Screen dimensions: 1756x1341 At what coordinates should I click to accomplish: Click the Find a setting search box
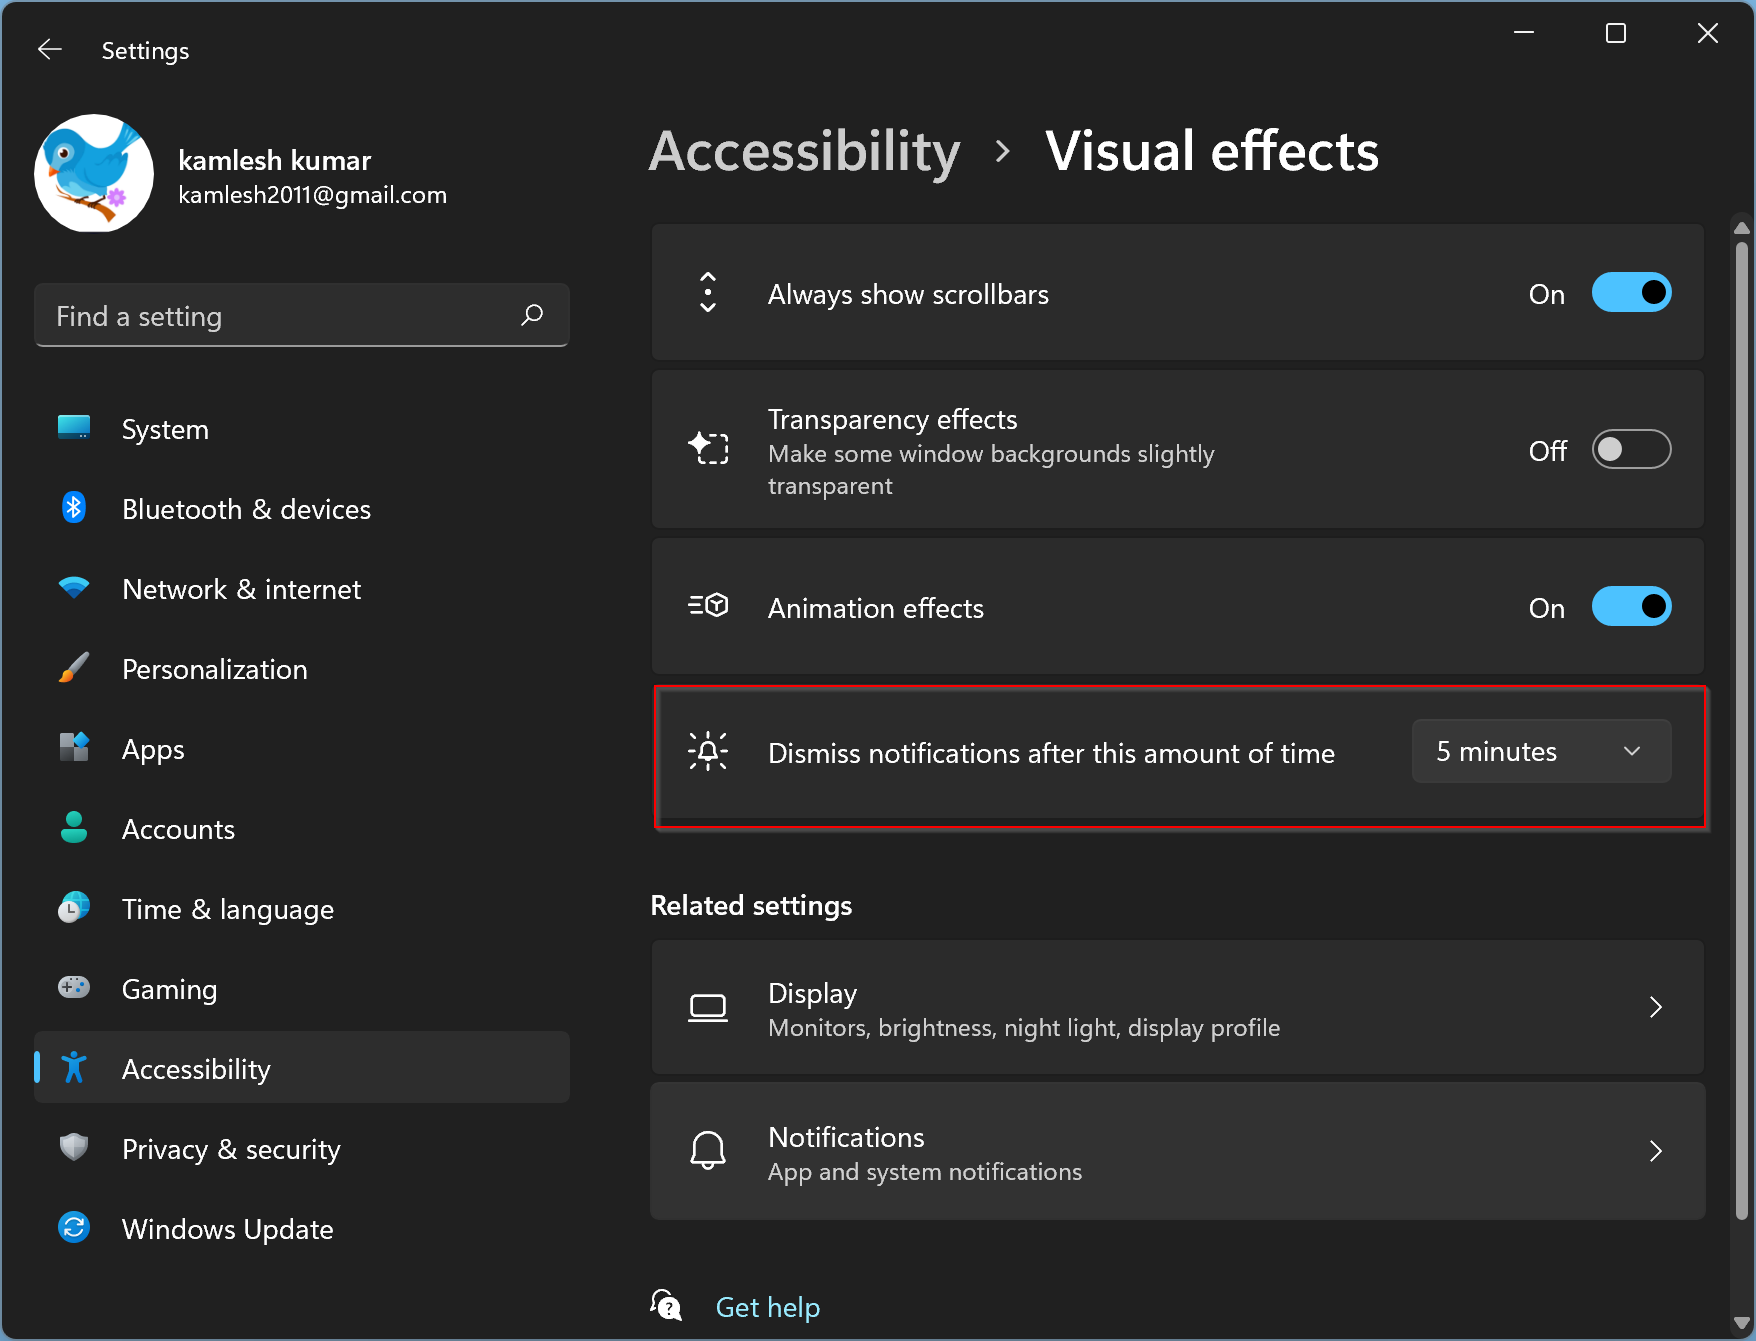pos(302,315)
